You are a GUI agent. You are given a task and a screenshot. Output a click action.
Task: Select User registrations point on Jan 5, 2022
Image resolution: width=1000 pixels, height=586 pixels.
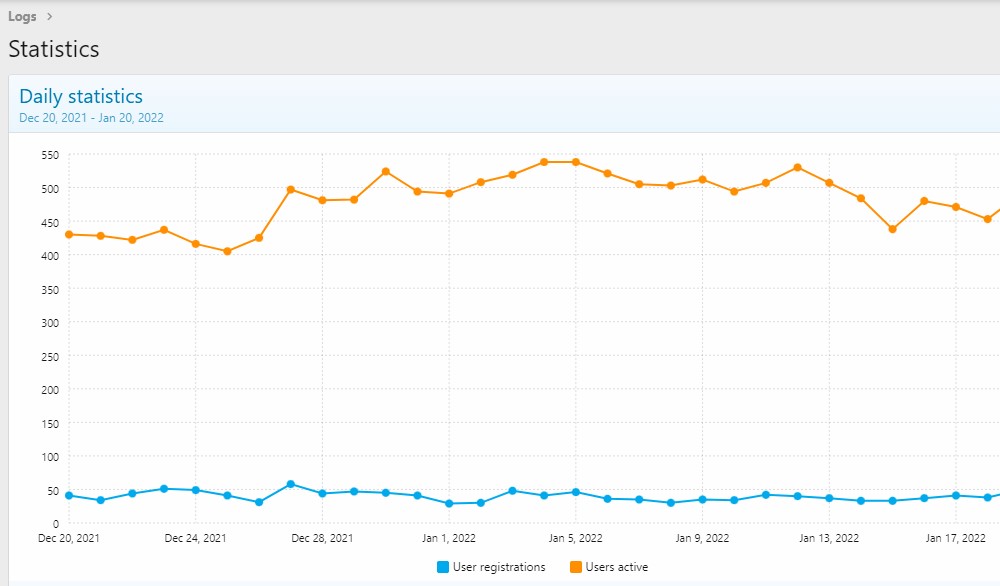pos(576,492)
